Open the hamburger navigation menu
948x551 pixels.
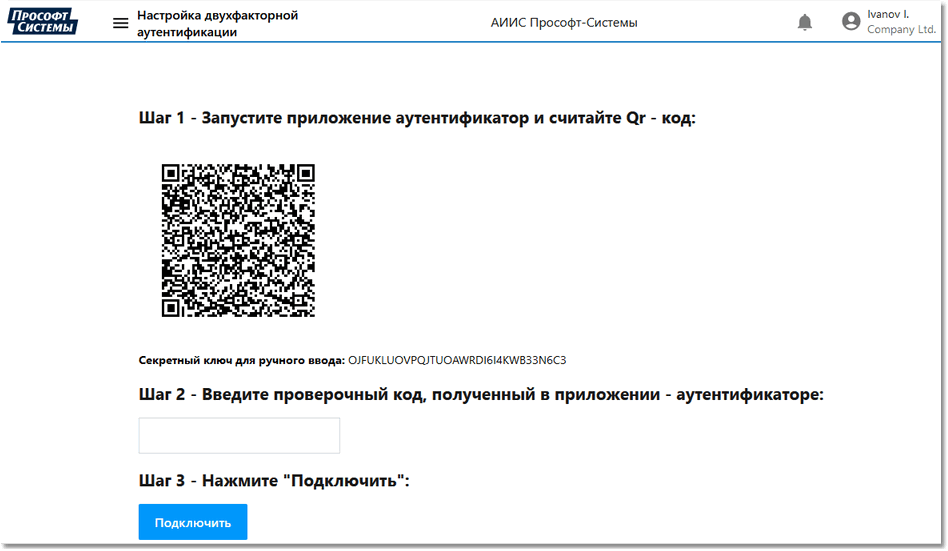[120, 23]
